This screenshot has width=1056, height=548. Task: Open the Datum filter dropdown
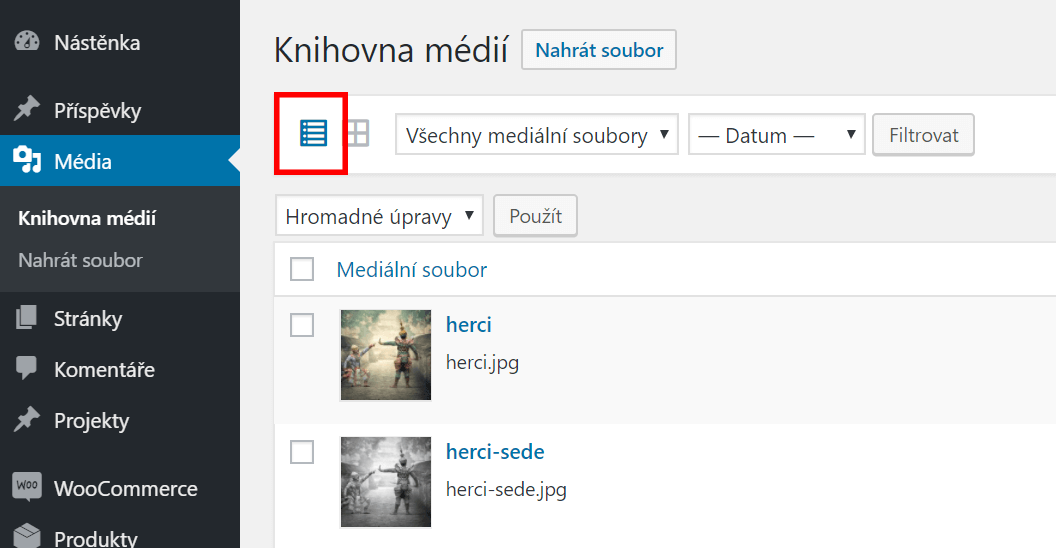pyautogui.click(x=777, y=135)
